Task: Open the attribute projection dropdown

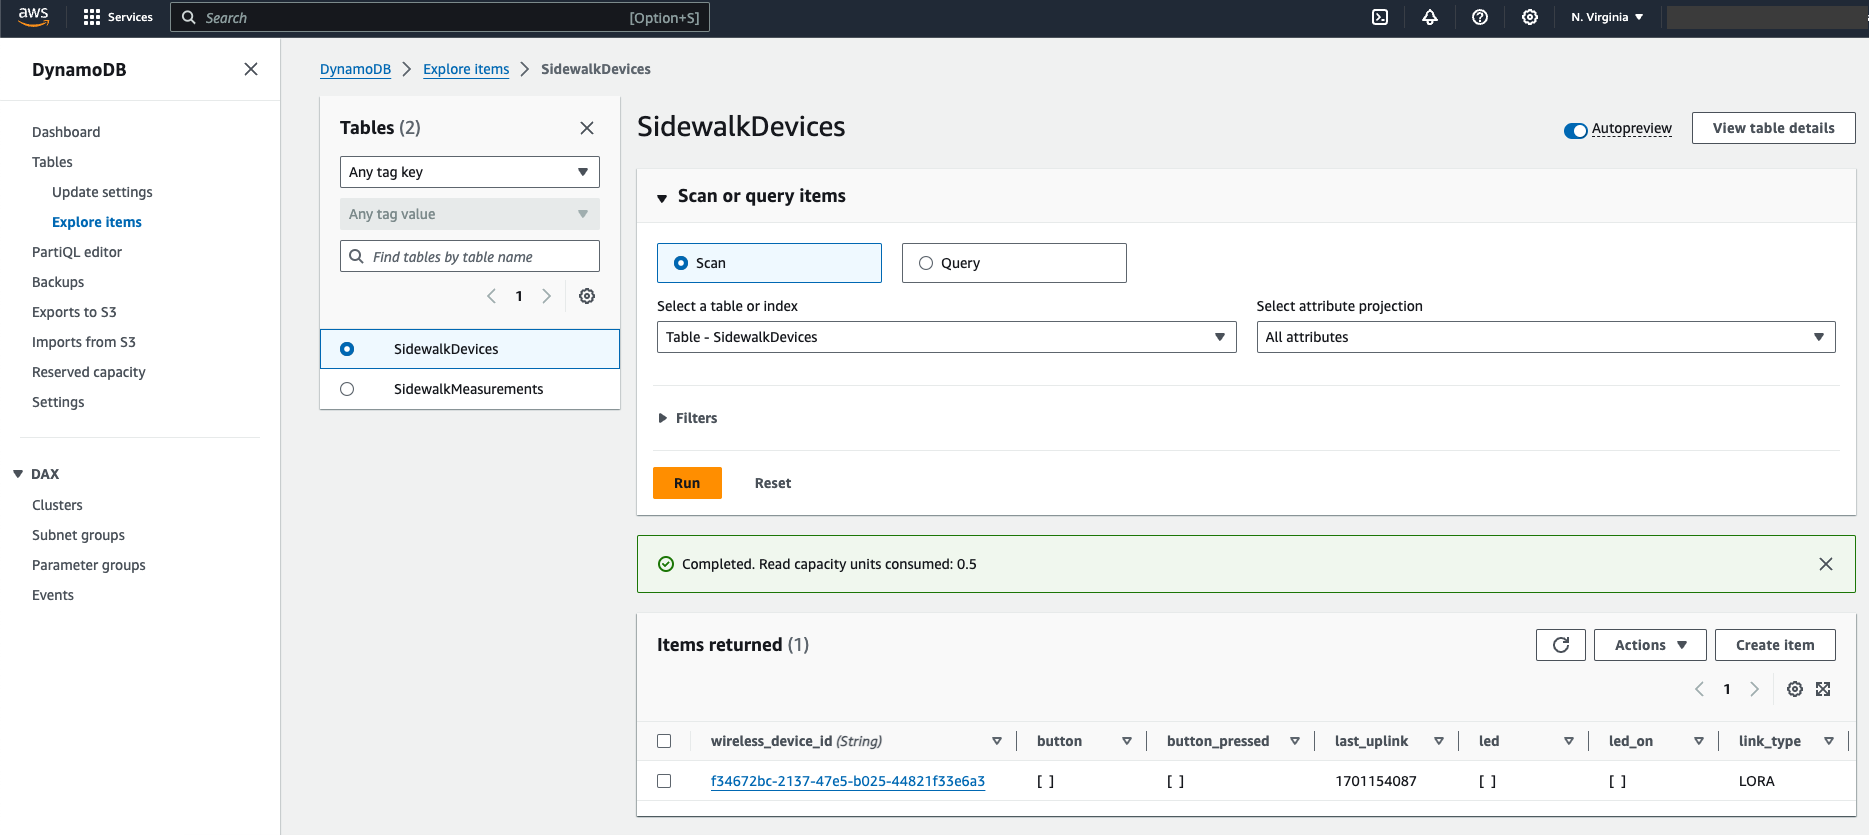Action: [x=1546, y=337]
